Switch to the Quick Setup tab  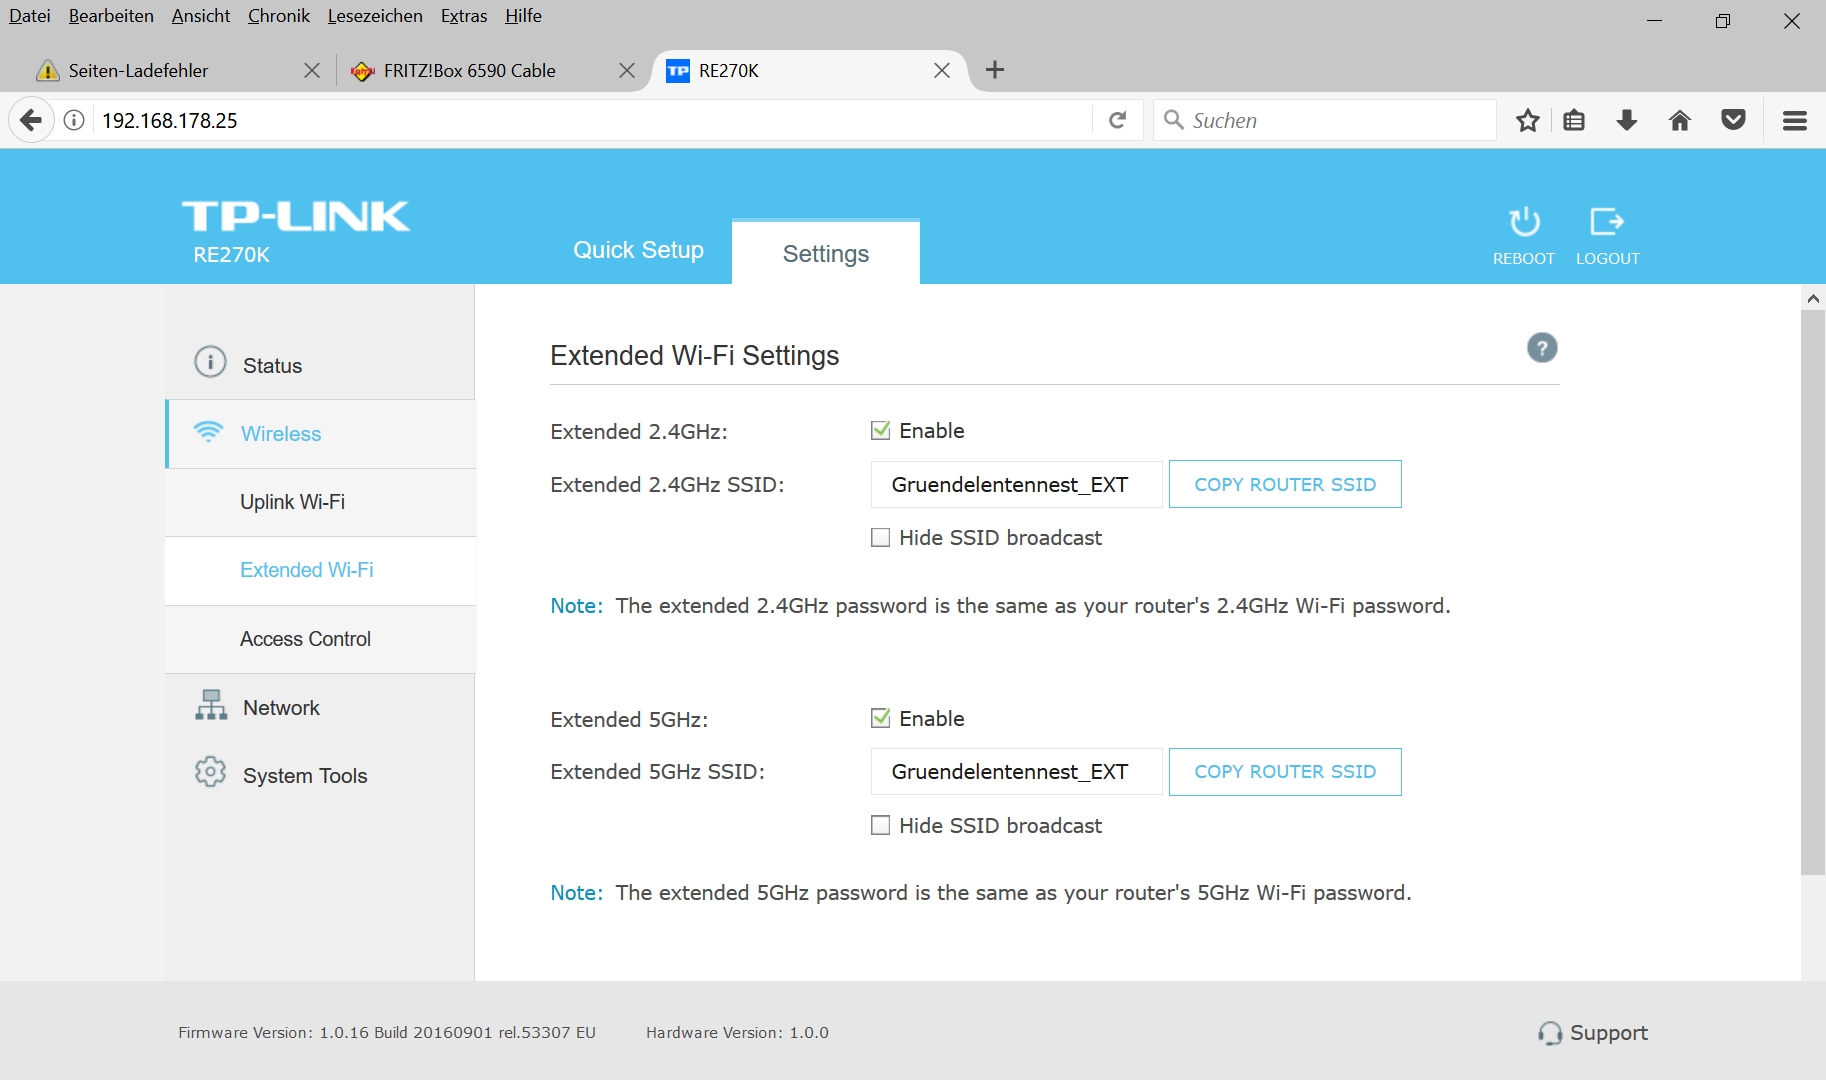(x=638, y=250)
